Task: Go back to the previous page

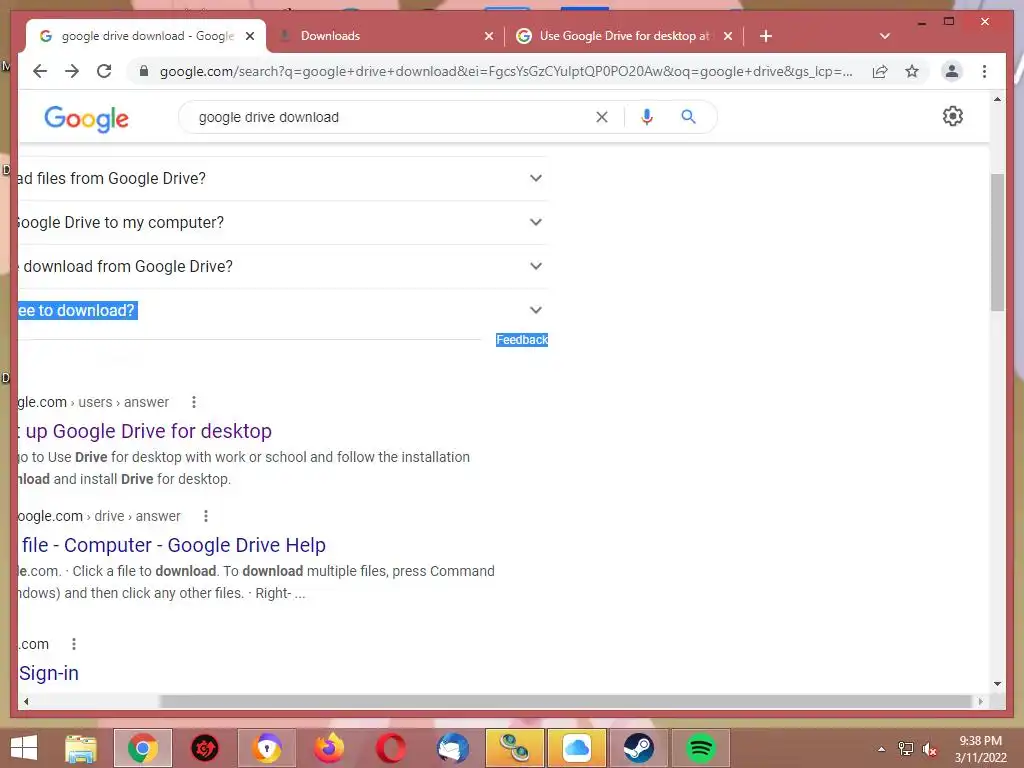Action: (x=40, y=71)
